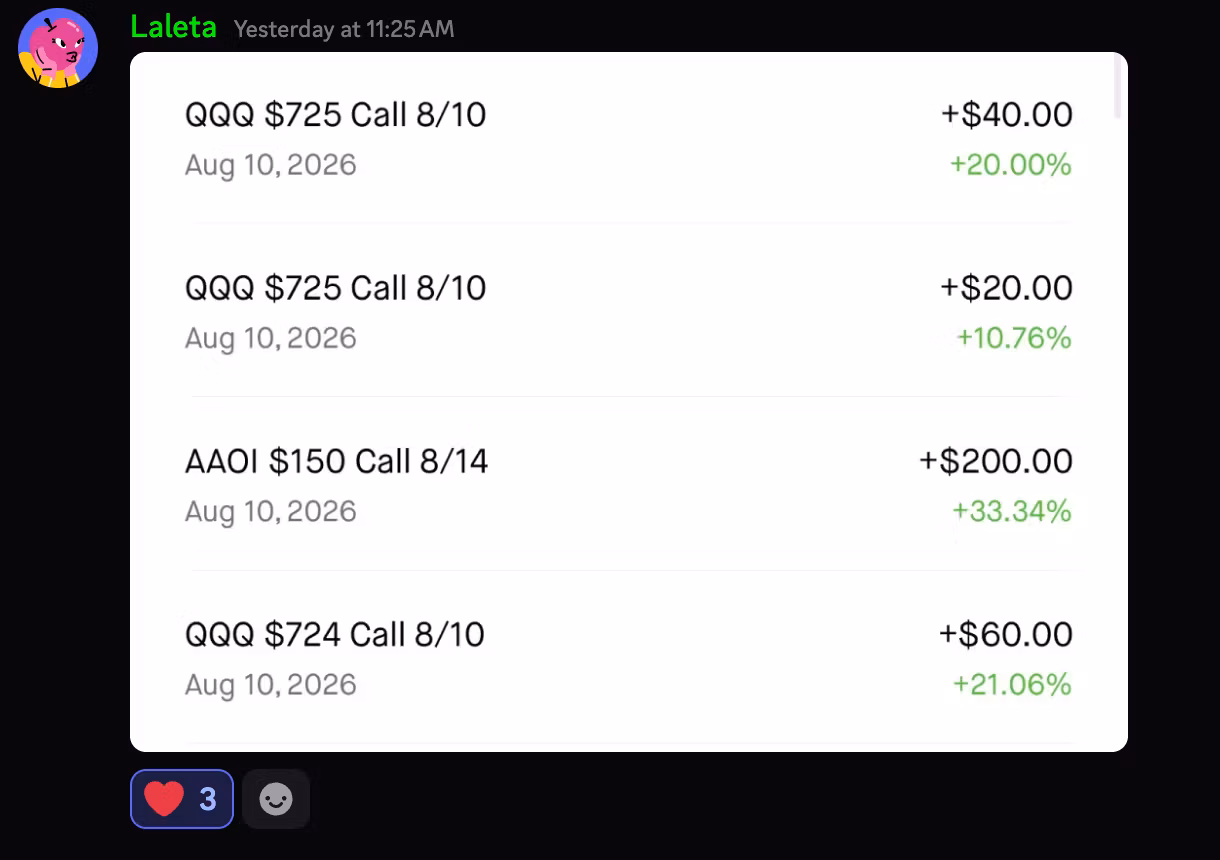Screen dimensions: 1220x860
Task: Open the add reaction smiley picker
Action: point(276,799)
